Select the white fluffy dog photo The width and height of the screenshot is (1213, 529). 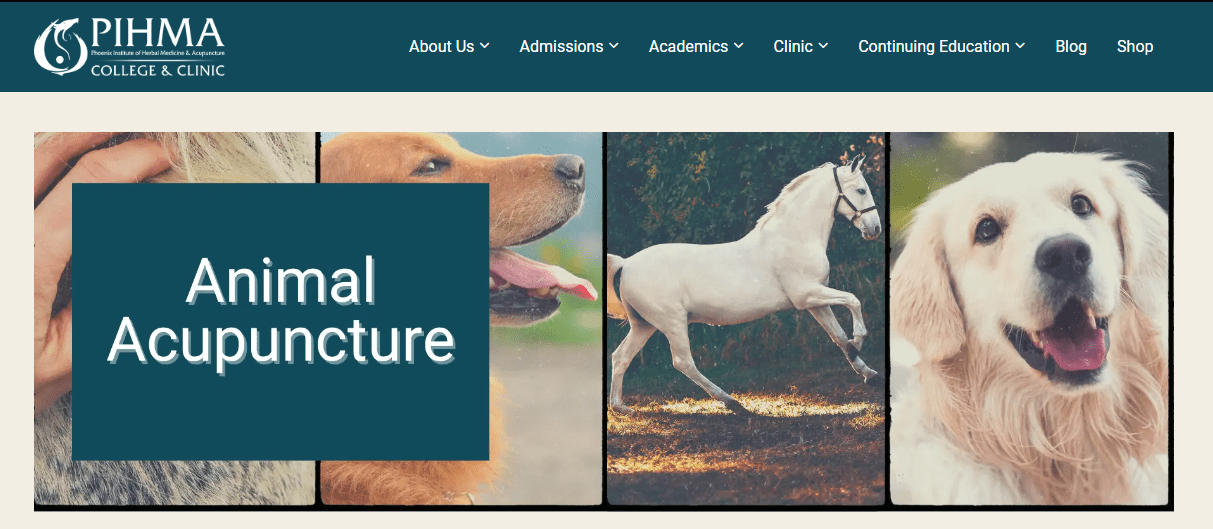[x=1029, y=319]
